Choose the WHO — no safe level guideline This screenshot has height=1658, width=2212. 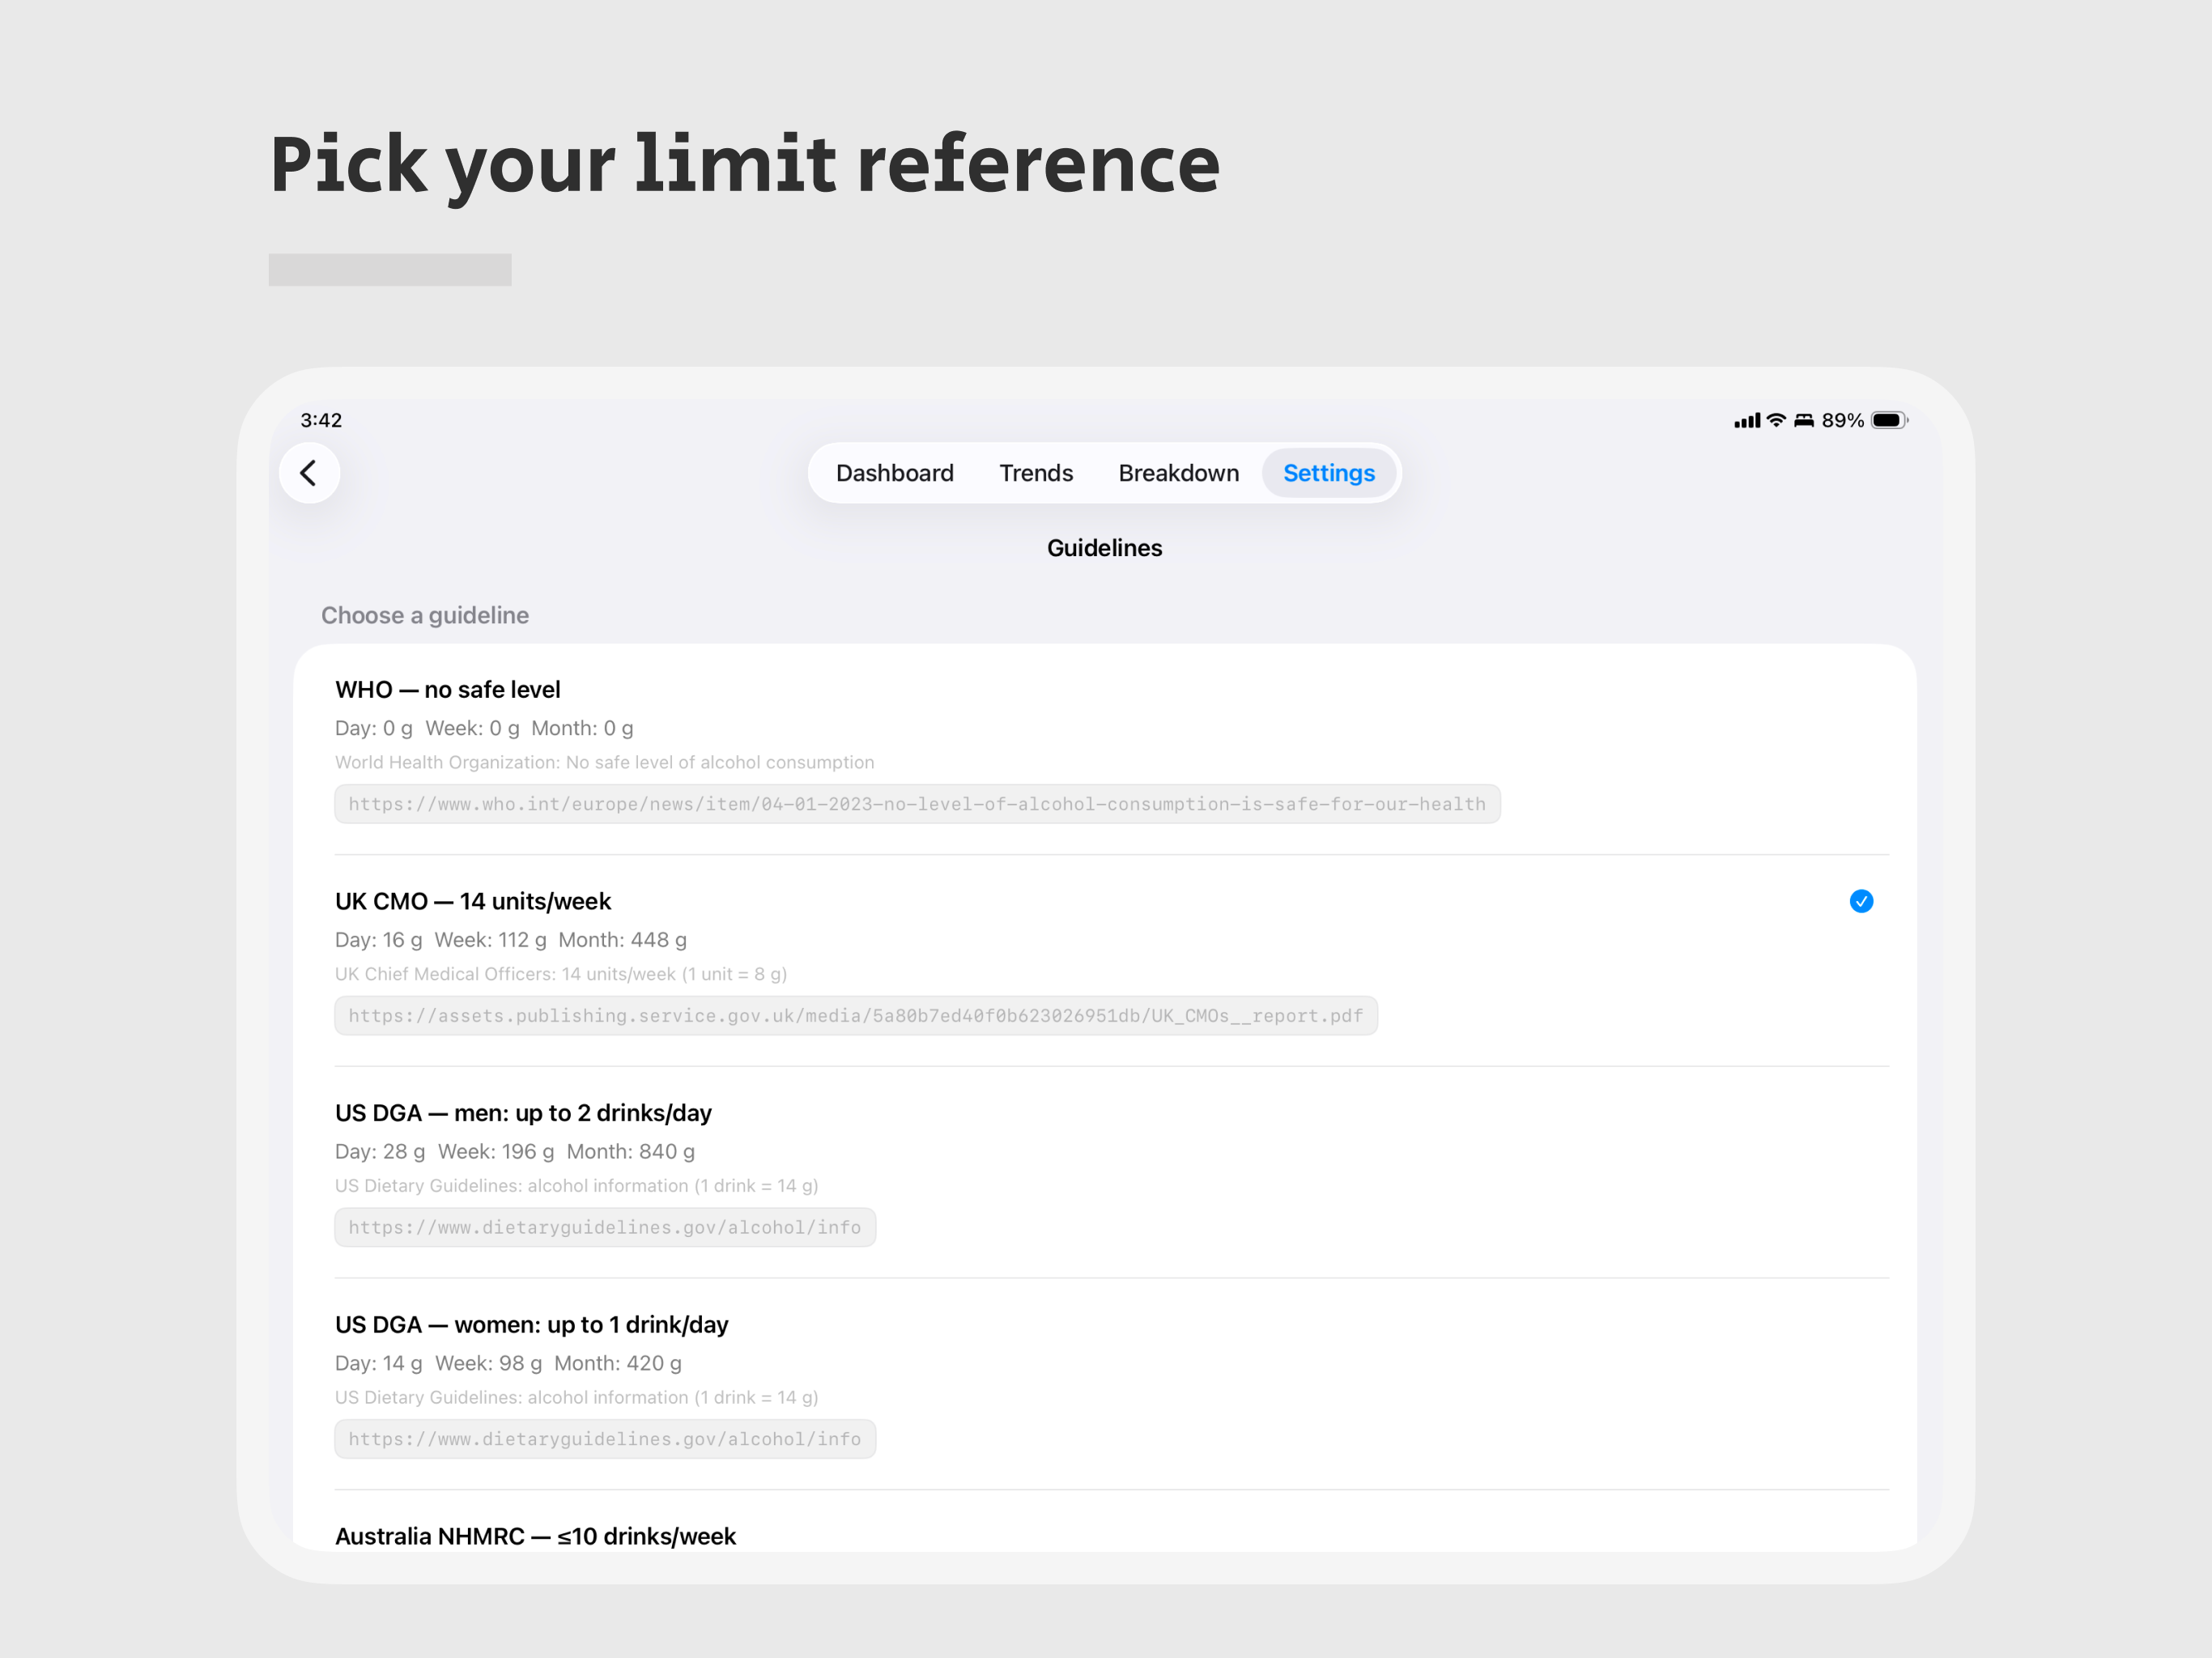[1104, 750]
